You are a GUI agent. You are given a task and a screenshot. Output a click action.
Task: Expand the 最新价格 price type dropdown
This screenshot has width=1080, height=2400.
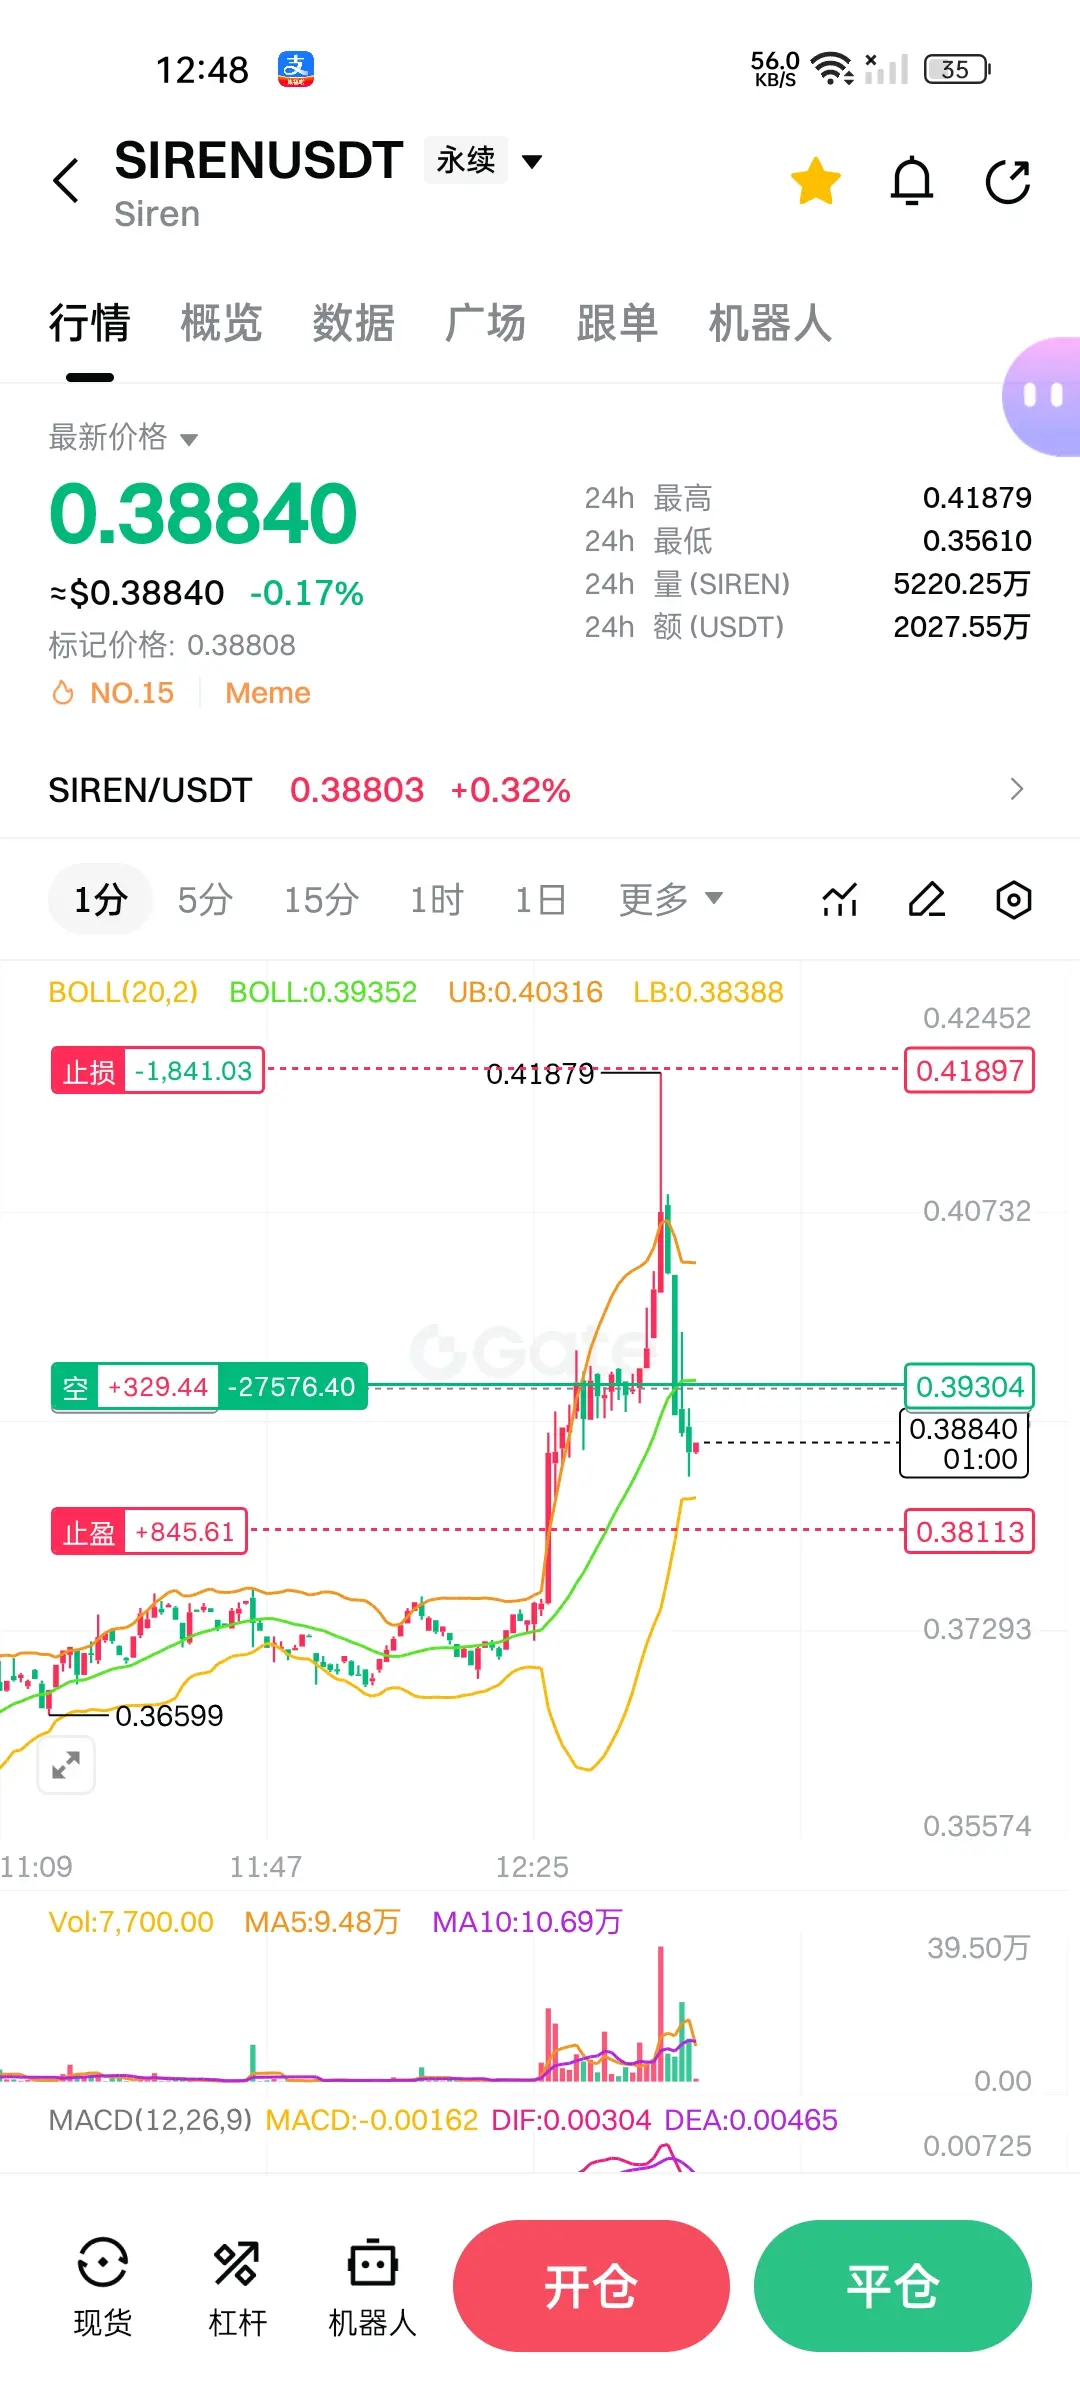pos(123,437)
